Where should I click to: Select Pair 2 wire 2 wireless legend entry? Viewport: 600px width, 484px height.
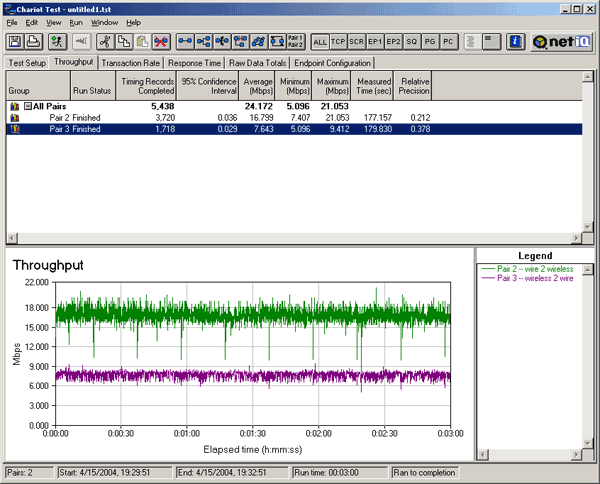pyautogui.click(x=535, y=269)
